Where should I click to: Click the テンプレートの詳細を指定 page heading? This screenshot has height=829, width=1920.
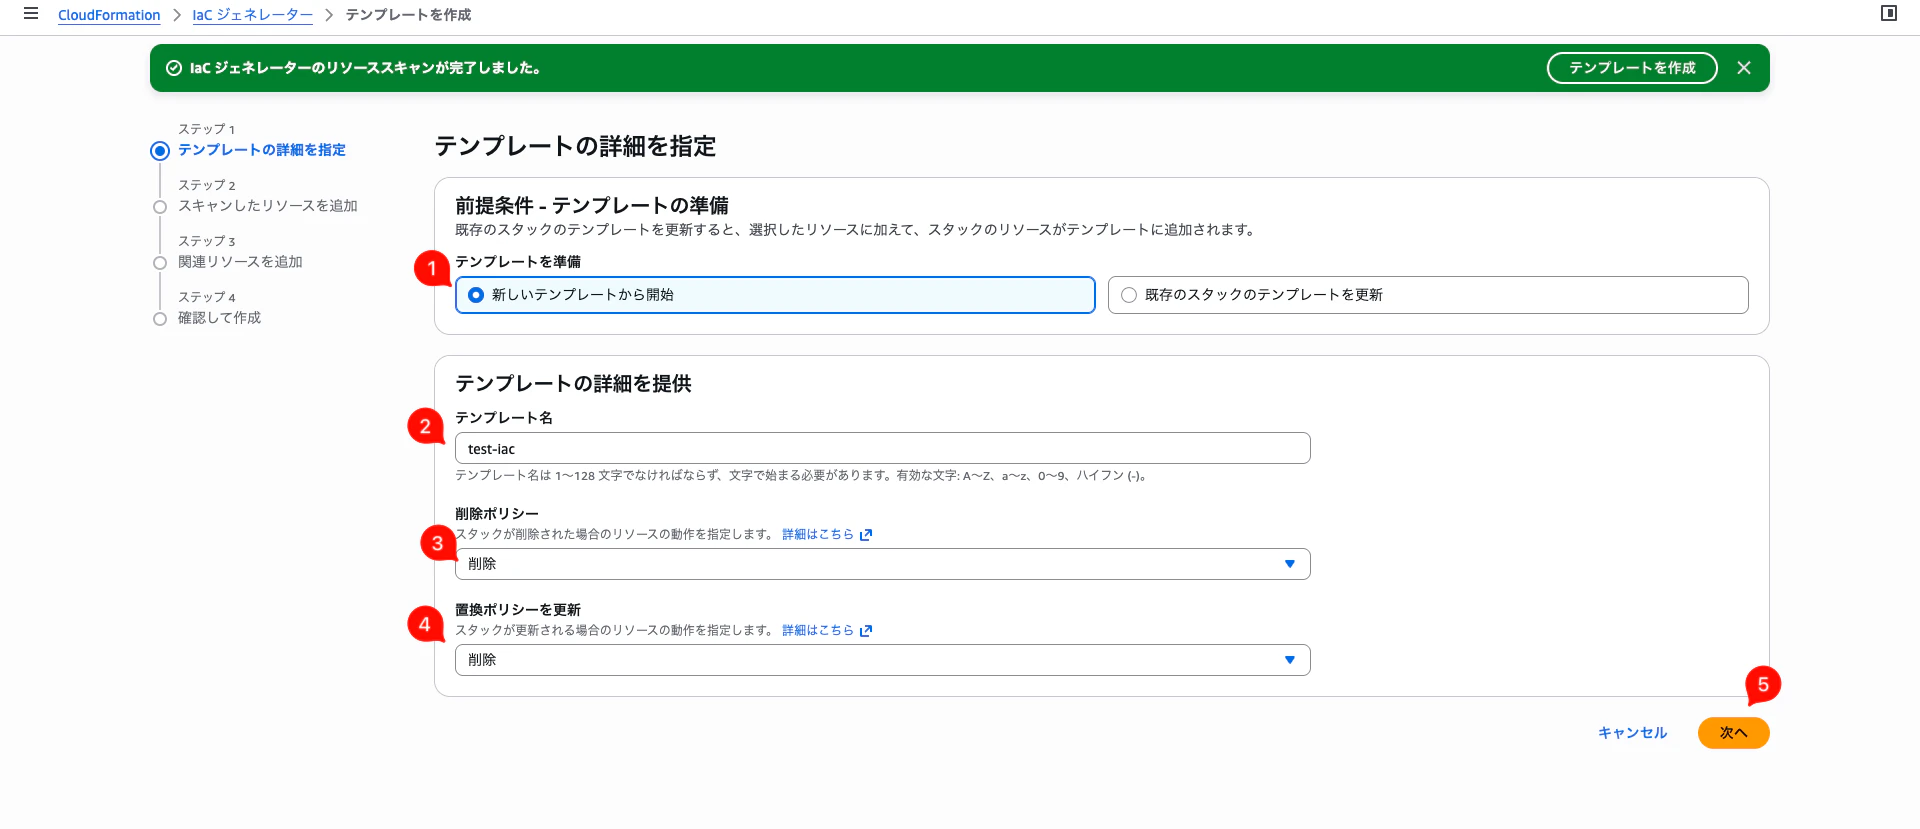[x=575, y=146]
